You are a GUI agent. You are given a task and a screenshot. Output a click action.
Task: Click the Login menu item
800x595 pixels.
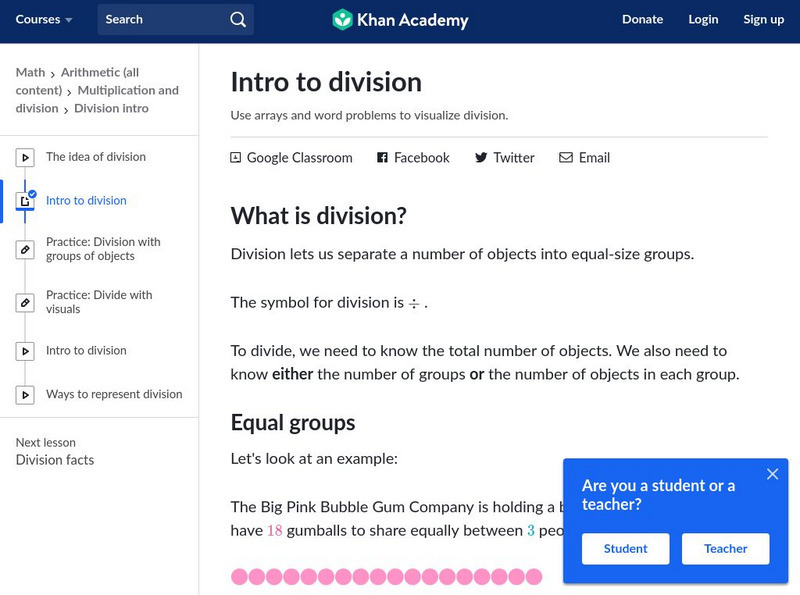pos(703,19)
